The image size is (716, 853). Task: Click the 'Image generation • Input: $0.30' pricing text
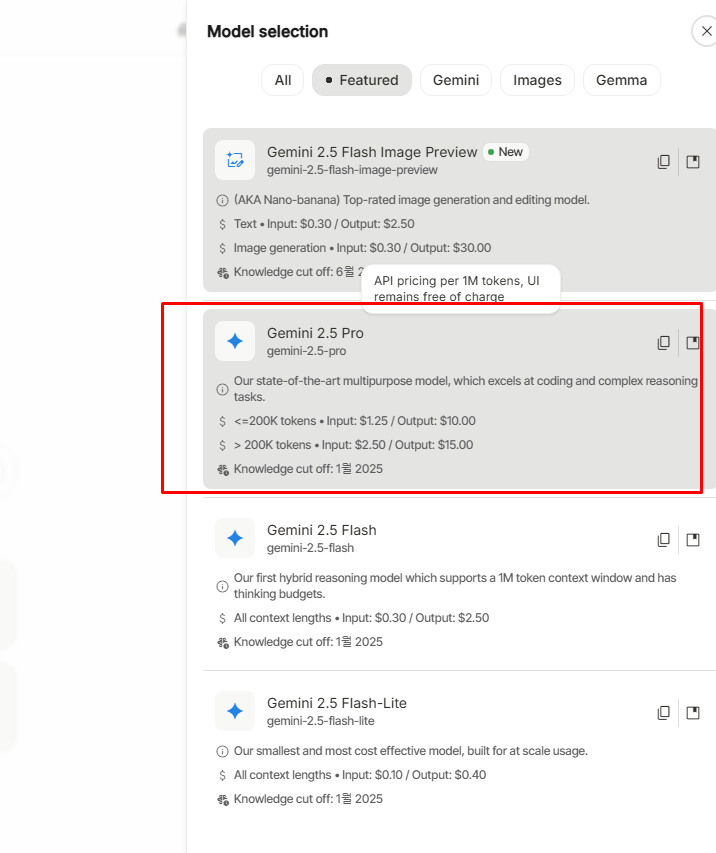(362, 248)
